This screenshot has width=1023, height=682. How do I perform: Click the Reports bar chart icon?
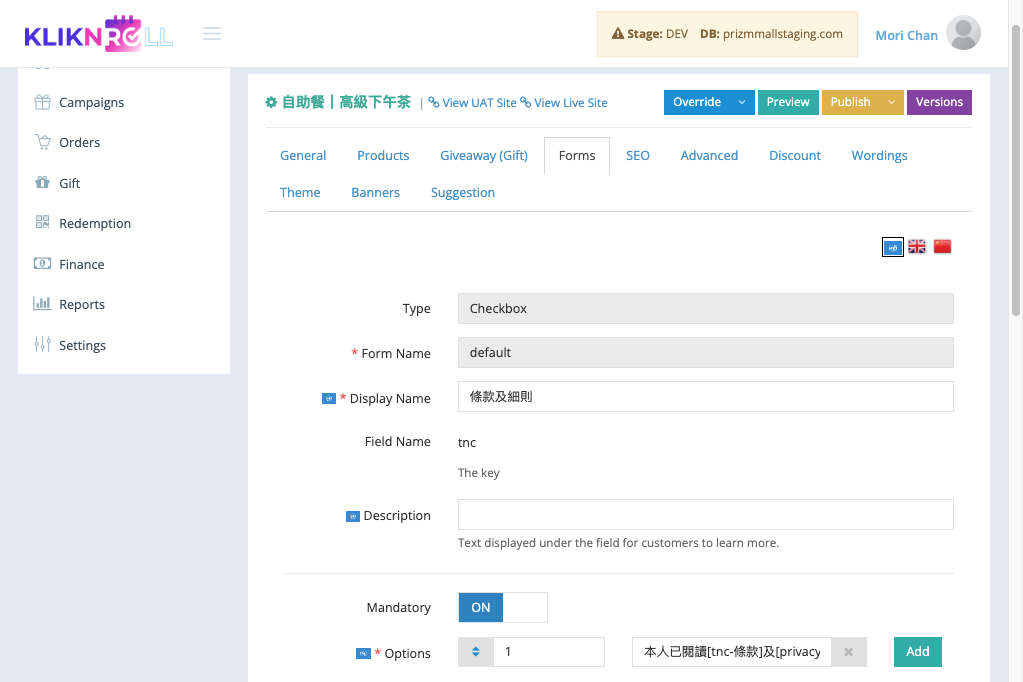(42, 303)
